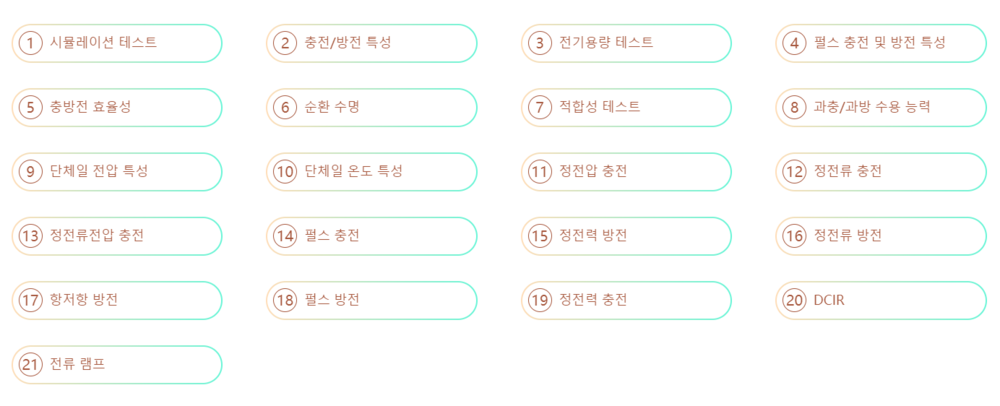Click the 정전압 충전 button
1000x406 pixels.
(626, 171)
